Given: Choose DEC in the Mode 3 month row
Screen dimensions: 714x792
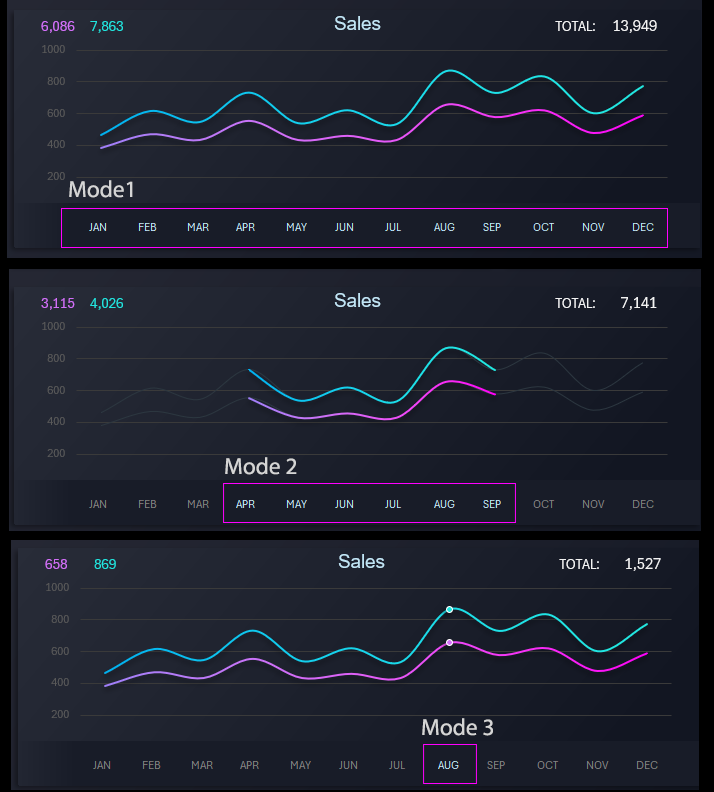Looking at the screenshot, I should [x=647, y=765].
